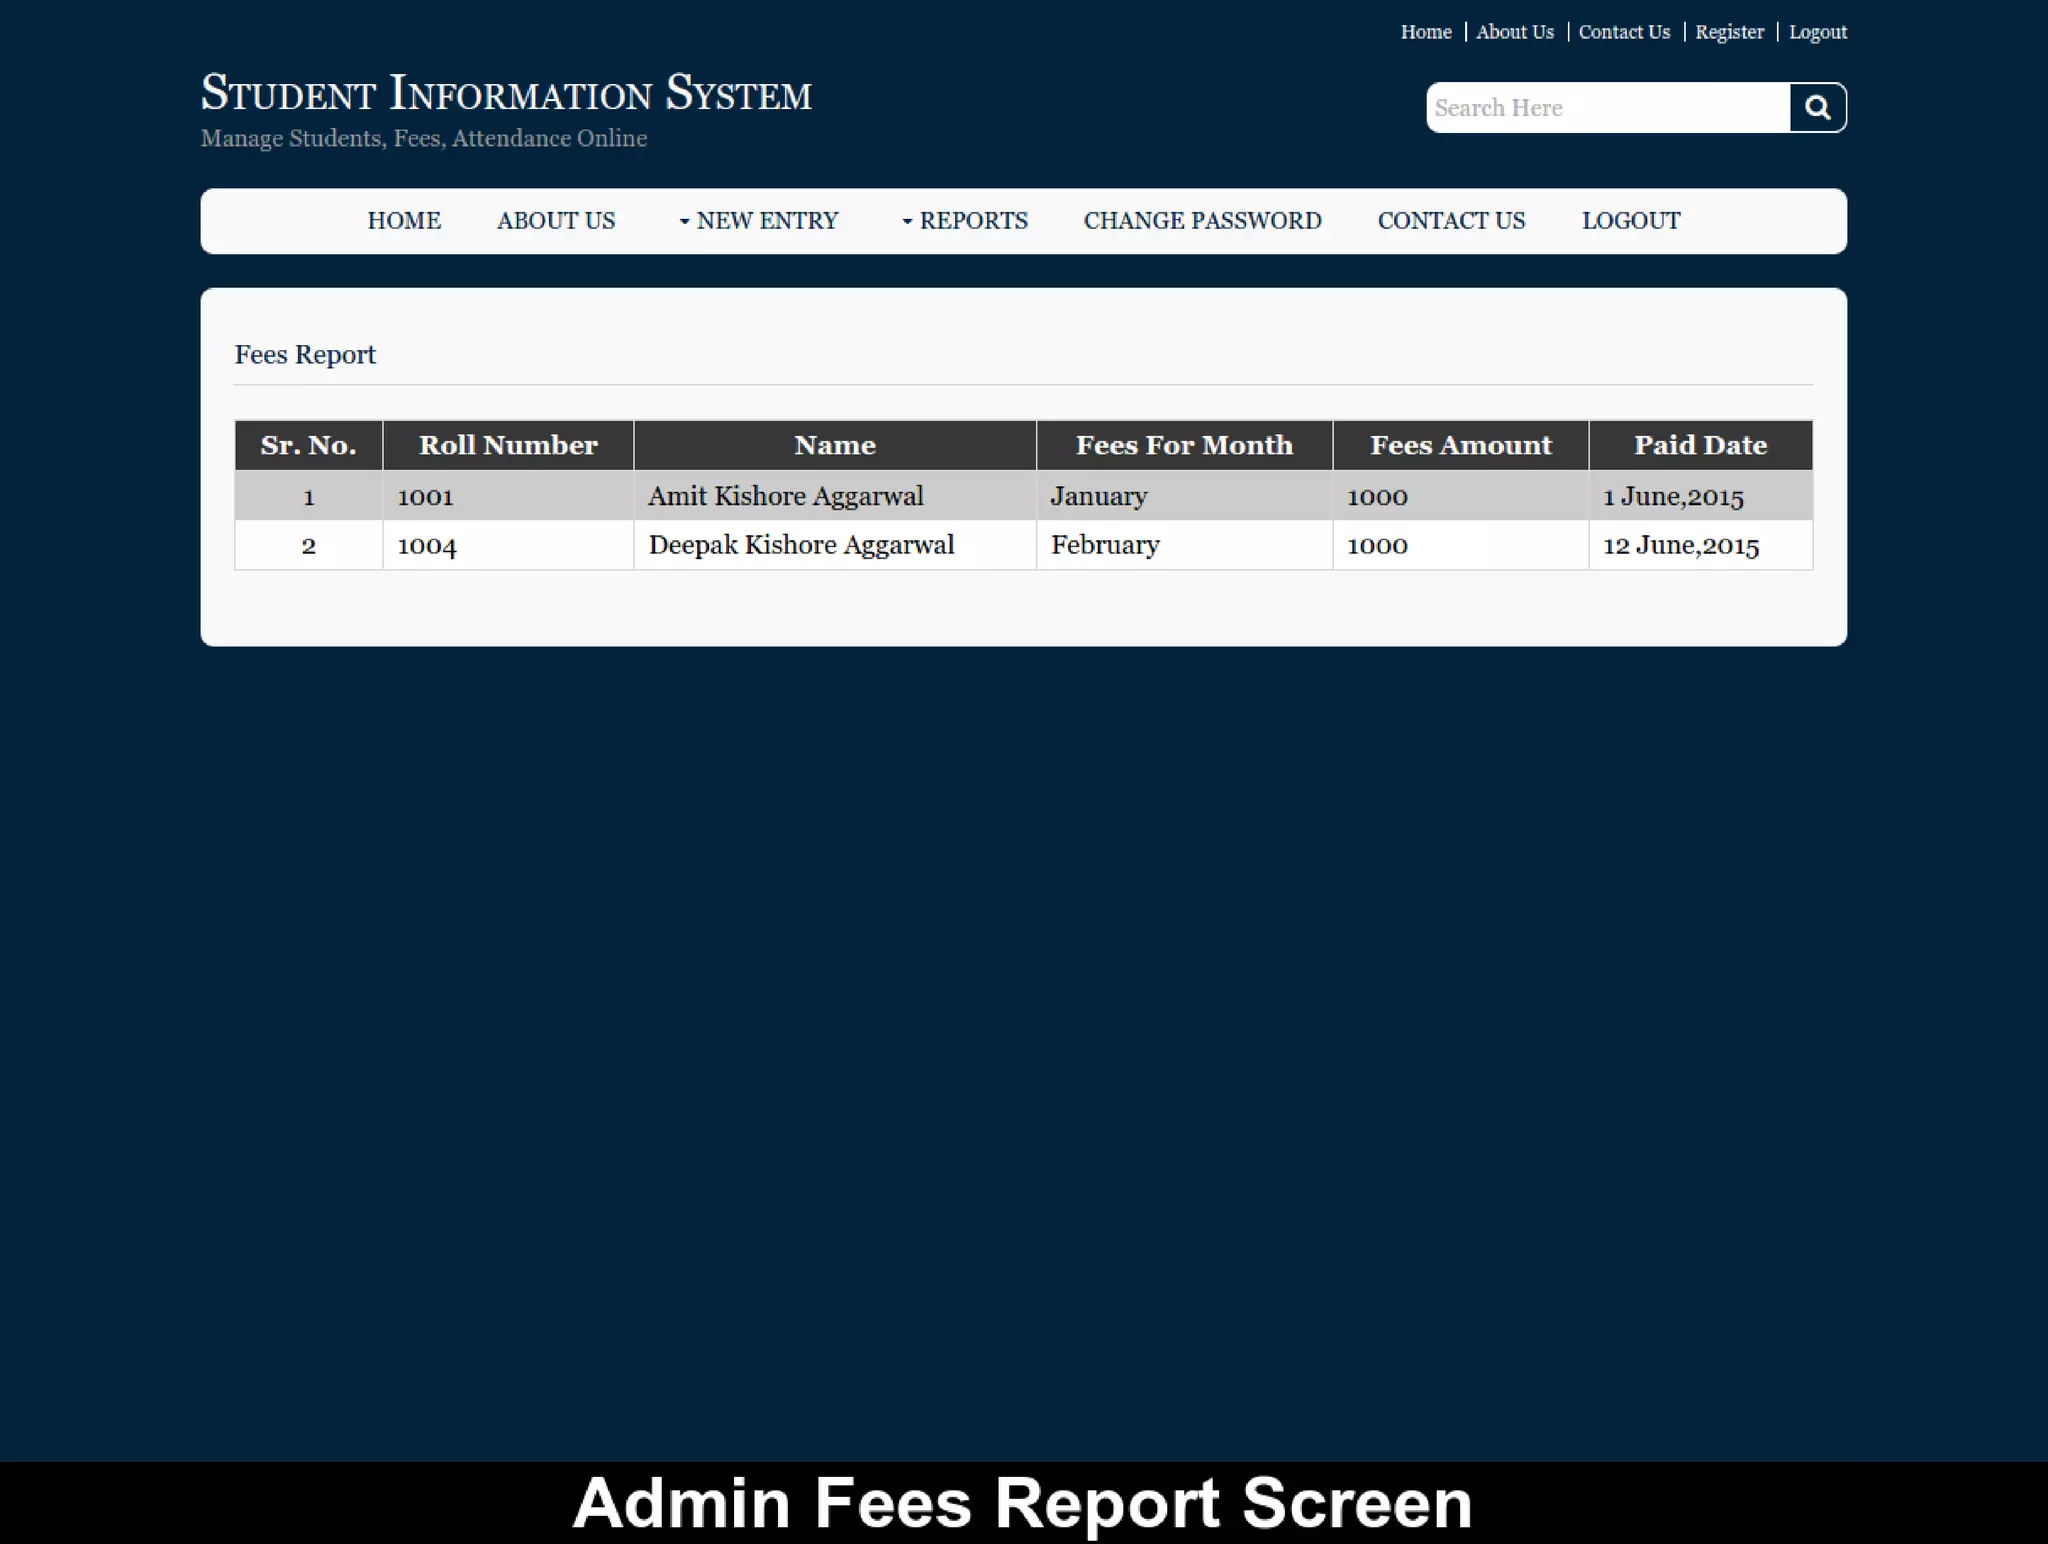Open CHANGE PASSWORD in navigation
The width and height of the screenshot is (2048, 1544).
(1203, 221)
